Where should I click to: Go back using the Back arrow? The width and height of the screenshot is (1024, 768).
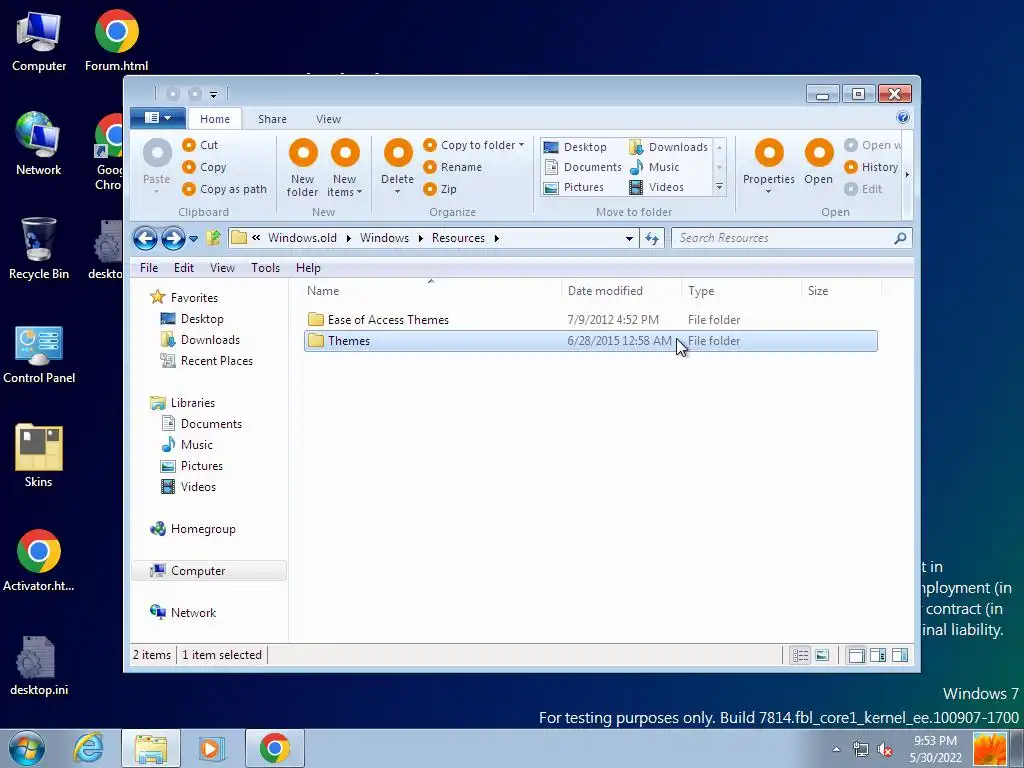(x=146, y=238)
